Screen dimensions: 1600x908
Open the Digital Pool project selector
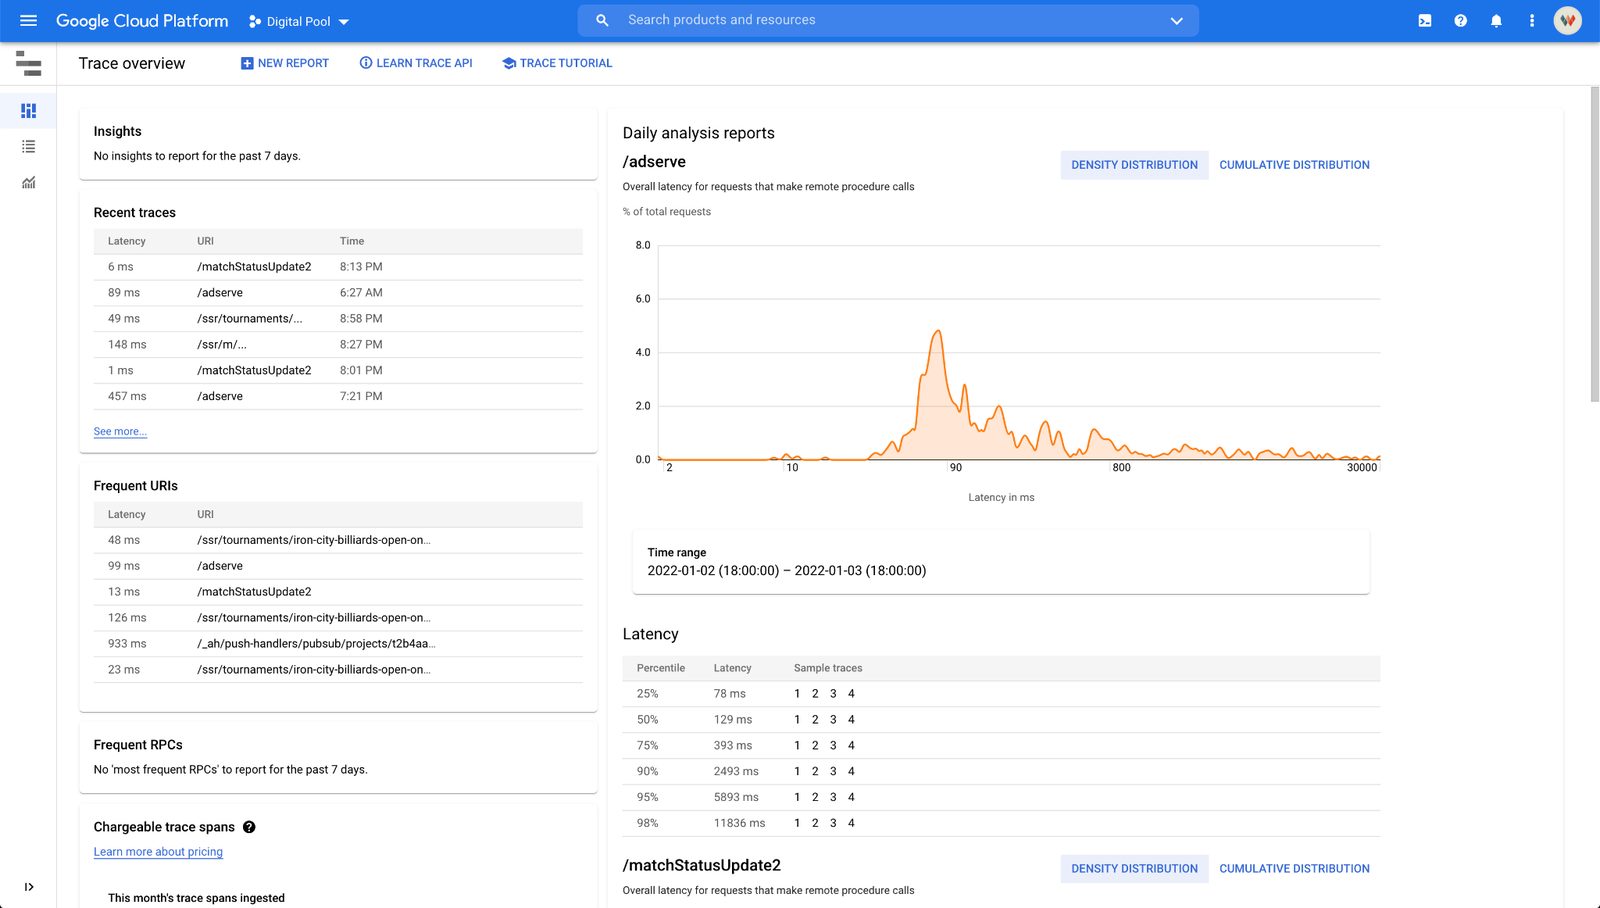pyautogui.click(x=299, y=21)
